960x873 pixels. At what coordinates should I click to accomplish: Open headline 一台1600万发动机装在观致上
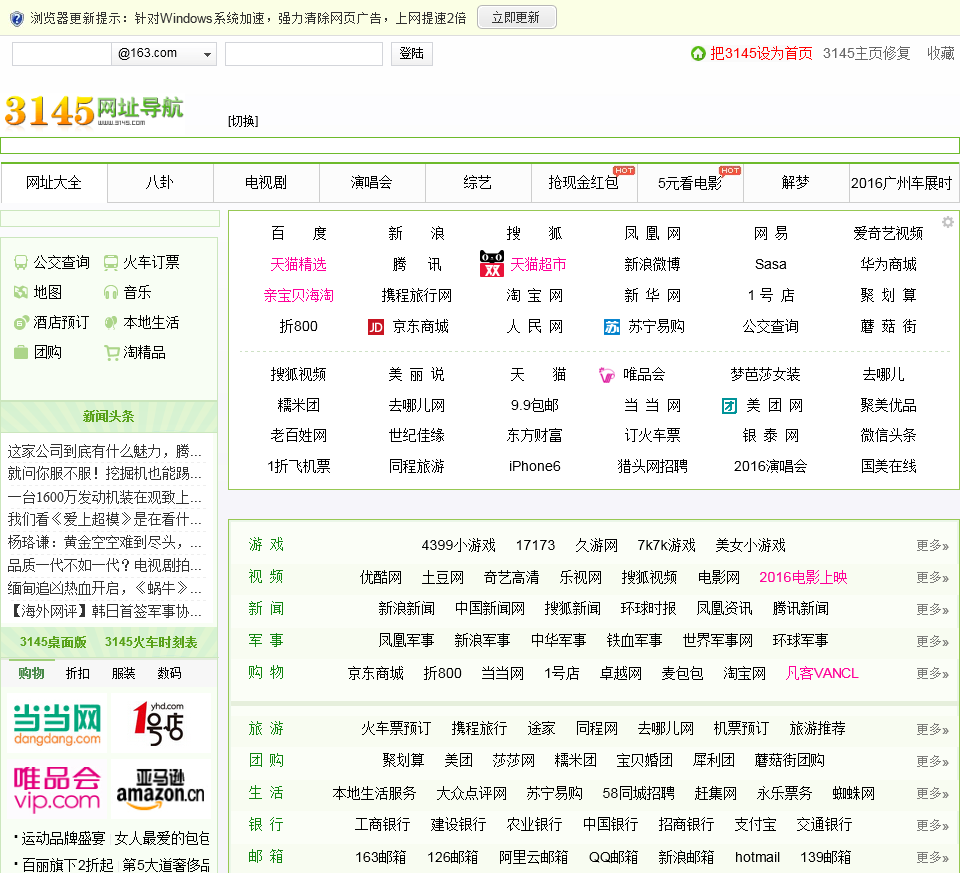(x=104, y=497)
